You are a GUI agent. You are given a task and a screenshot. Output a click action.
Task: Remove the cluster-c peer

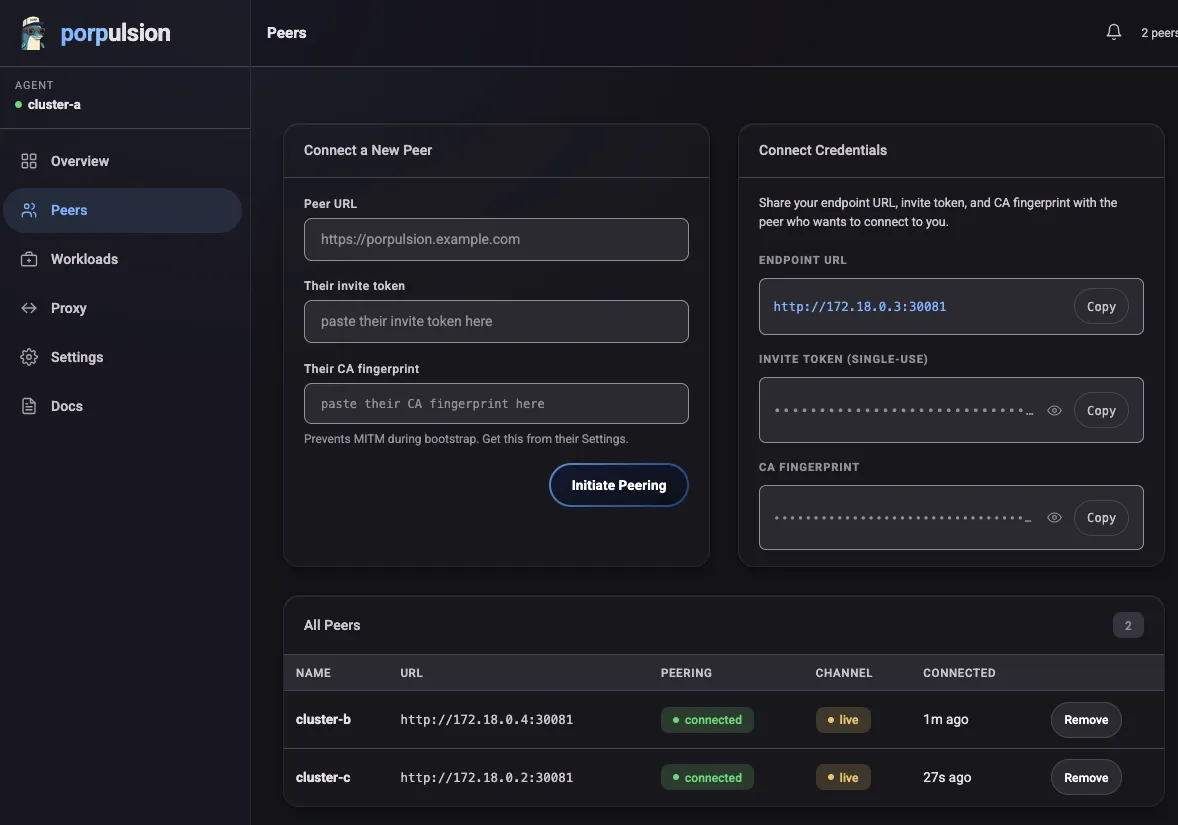(x=1086, y=778)
